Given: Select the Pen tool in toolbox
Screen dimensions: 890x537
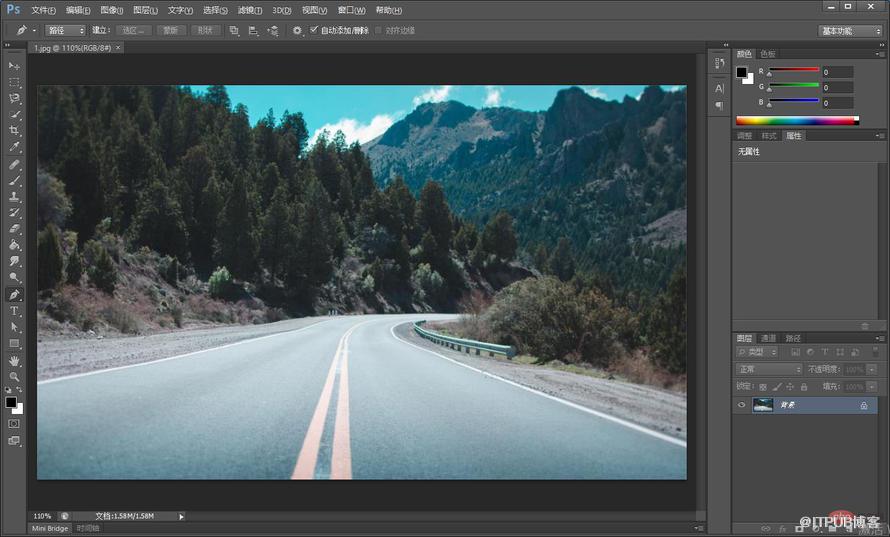Looking at the screenshot, I should [x=14, y=295].
